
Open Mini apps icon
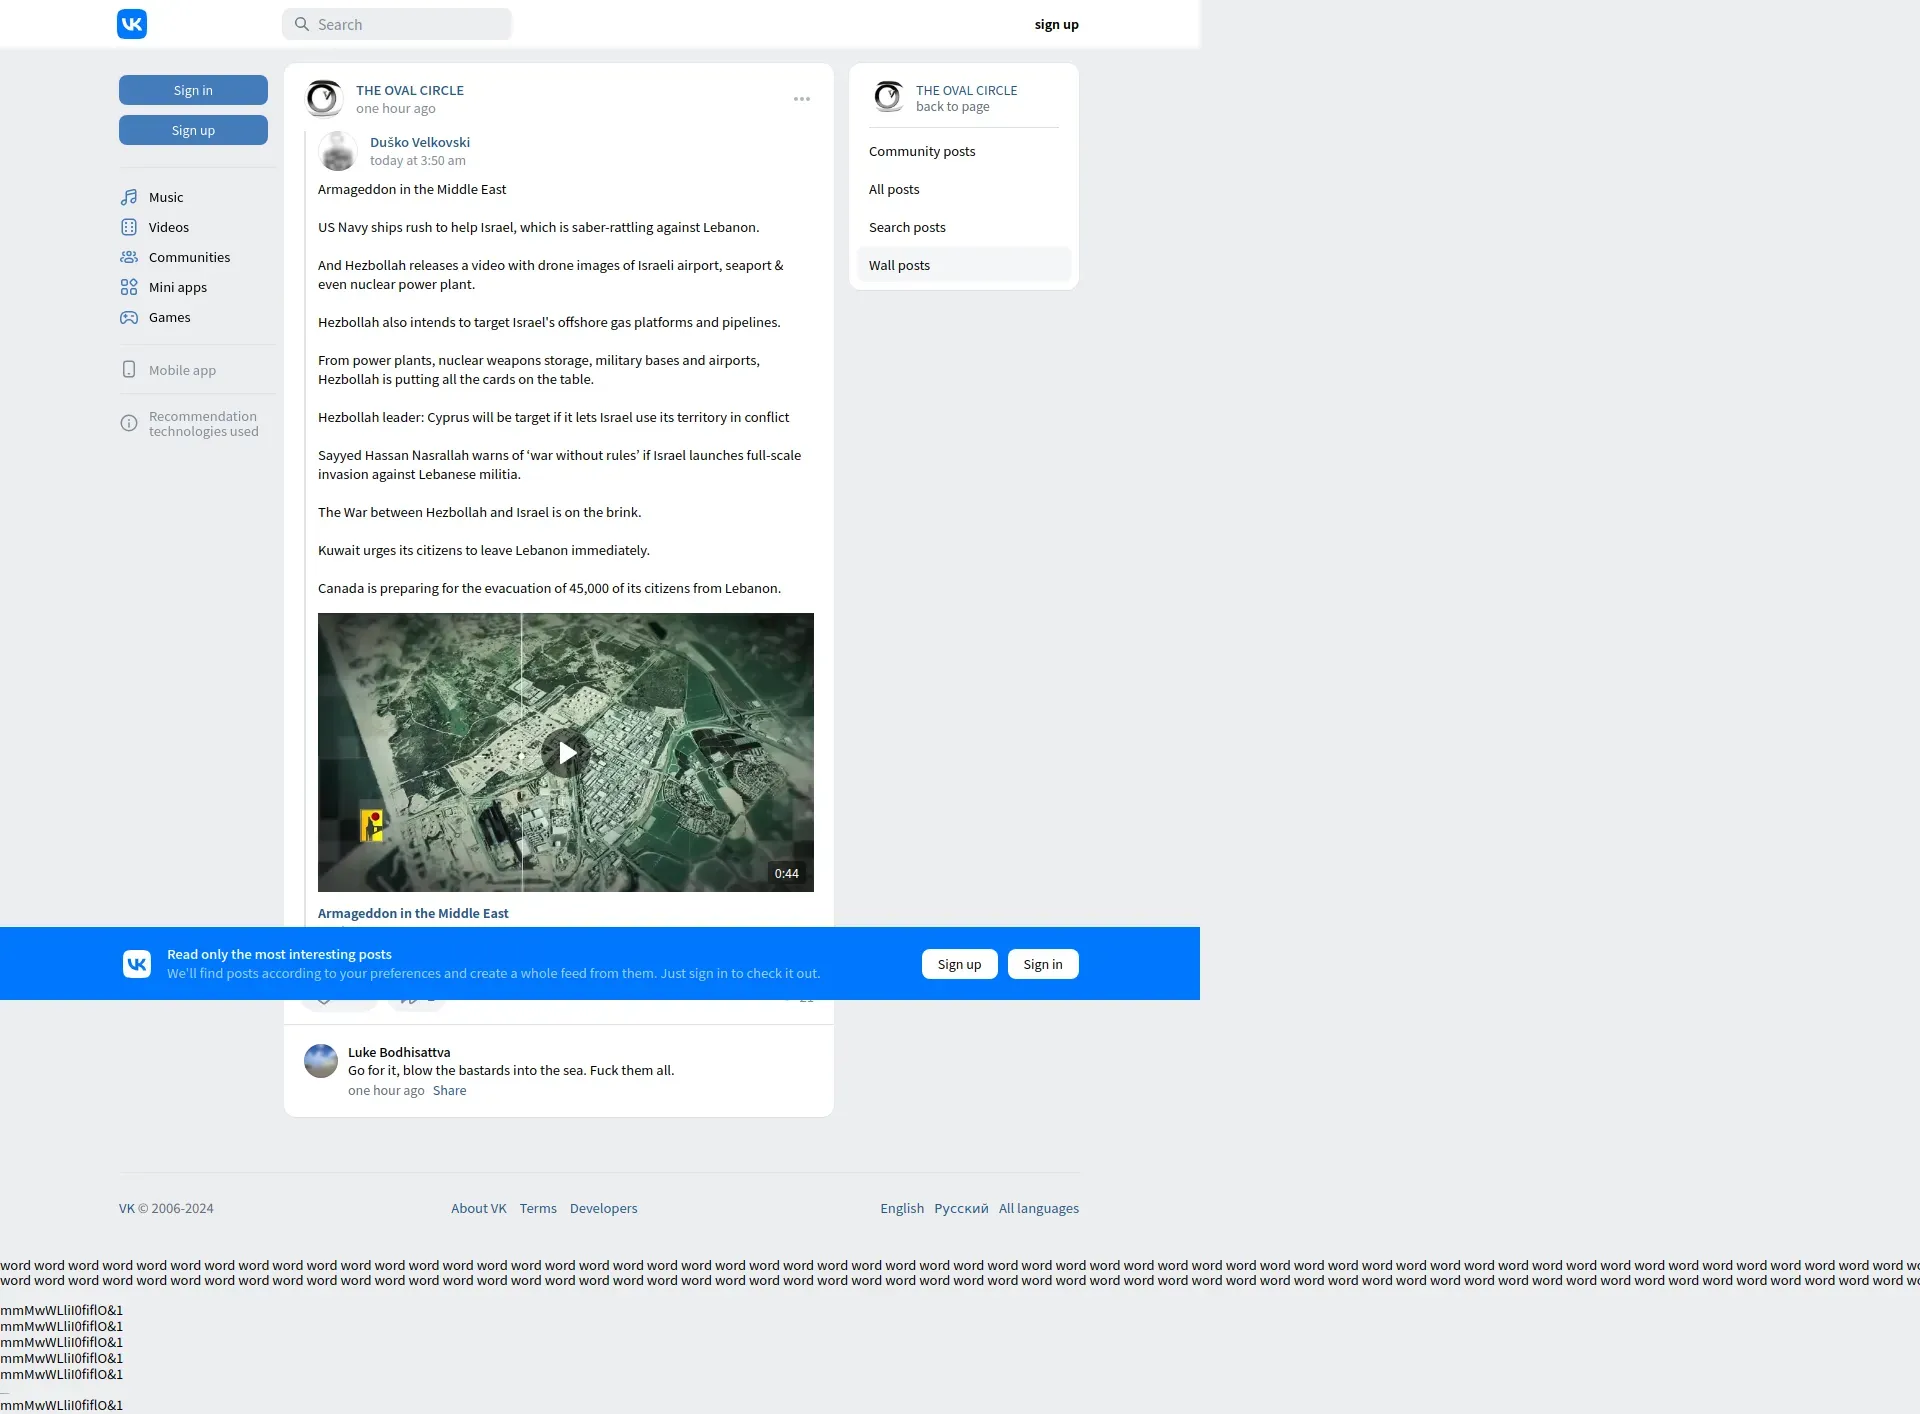[129, 287]
